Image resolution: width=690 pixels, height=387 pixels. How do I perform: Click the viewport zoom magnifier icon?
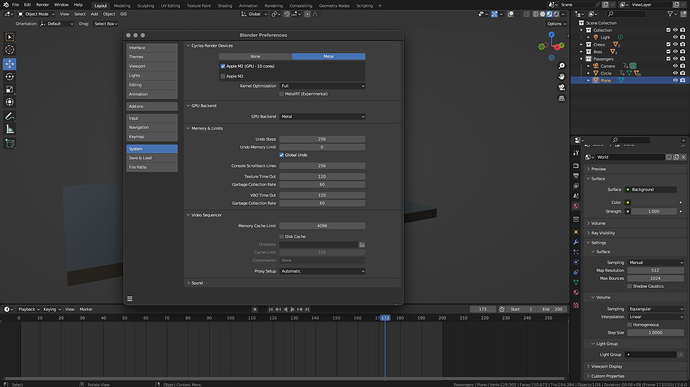pyautogui.click(x=562, y=66)
